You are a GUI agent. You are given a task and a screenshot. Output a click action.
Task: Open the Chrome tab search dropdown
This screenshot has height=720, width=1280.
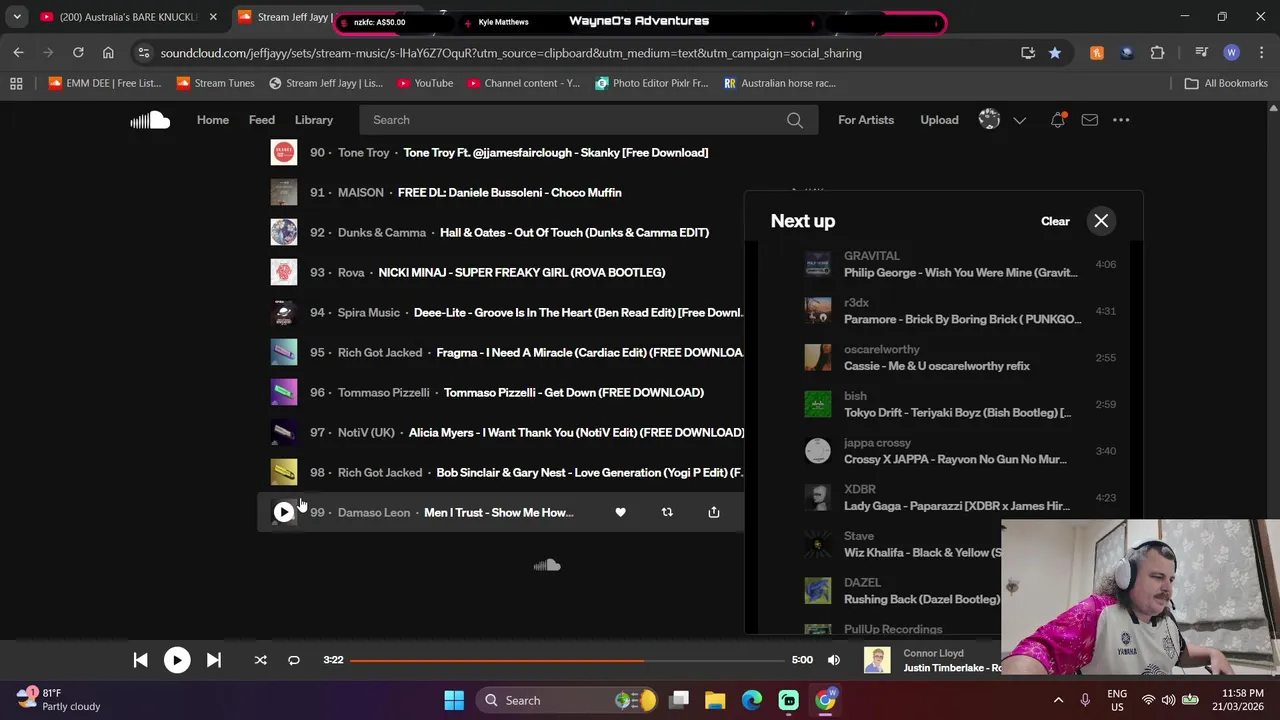point(17,17)
